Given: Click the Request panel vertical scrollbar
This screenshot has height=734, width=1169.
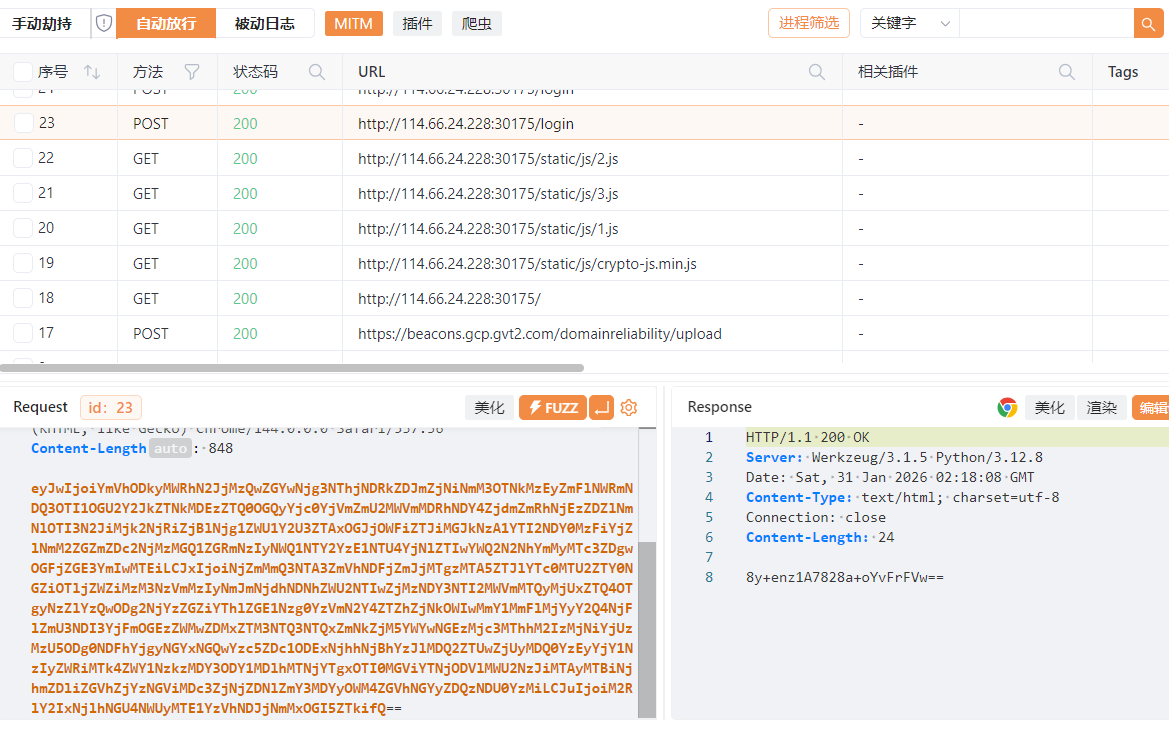Looking at the screenshot, I should (x=647, y=630).
